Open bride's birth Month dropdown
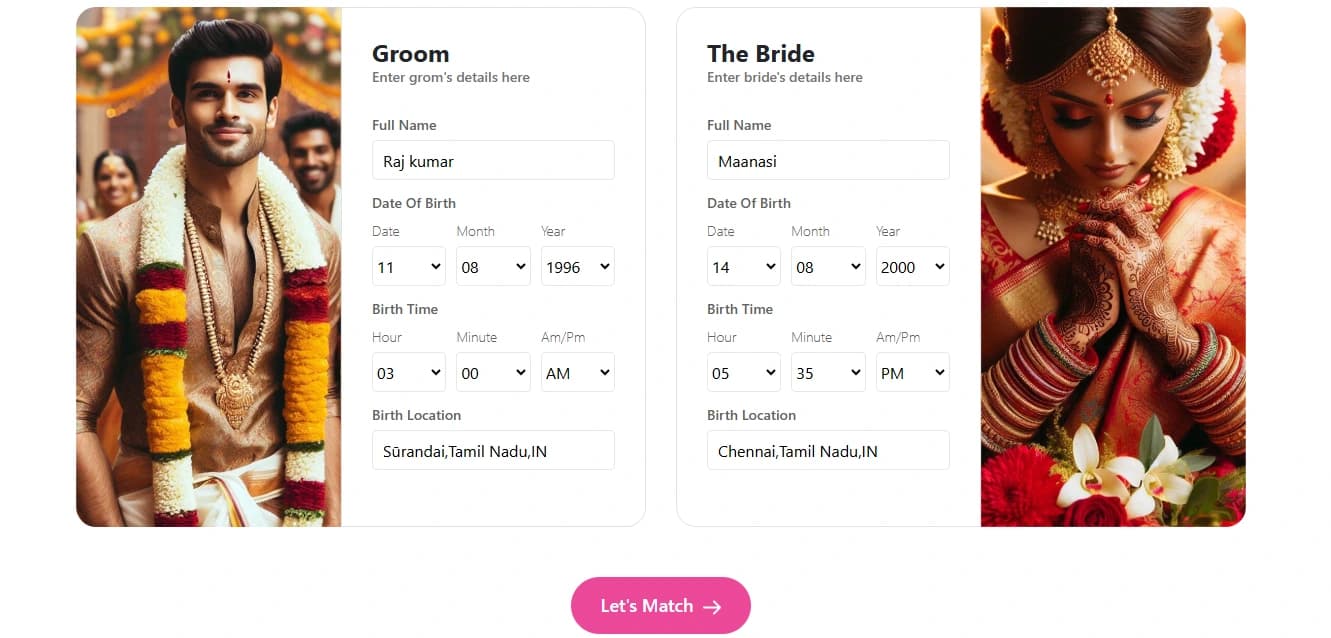This screenshot has width=1331, height=638. 828,267
